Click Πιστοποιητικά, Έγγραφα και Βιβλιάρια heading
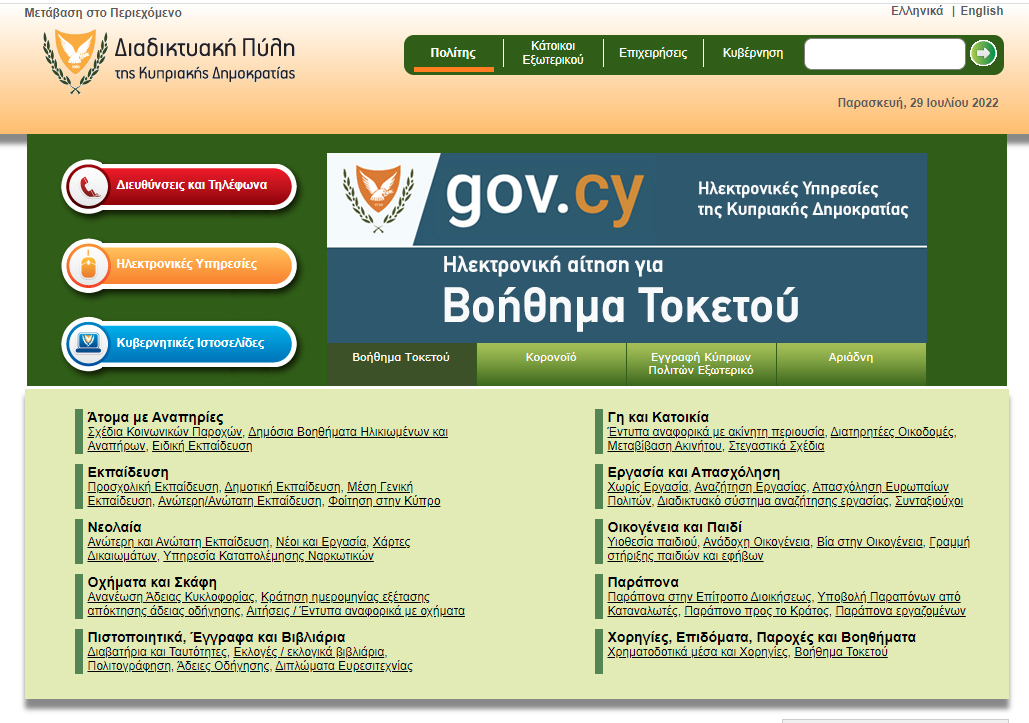Image resolution: width=1029 pixels, height=723 pixels. (217, 638)
